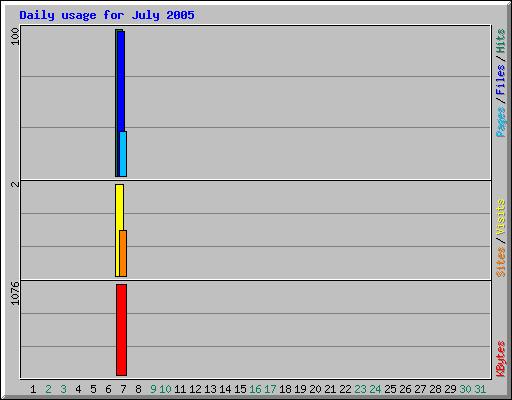Viewport: 512px width, 400px height.
Task: Click day "28" on the x-axis
Action: 435,389
